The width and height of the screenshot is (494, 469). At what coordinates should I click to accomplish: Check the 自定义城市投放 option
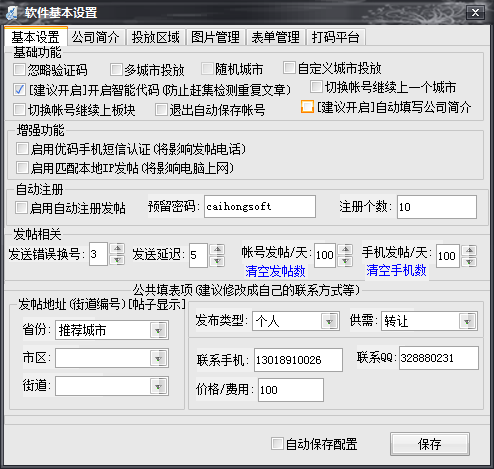[x=289, y=68]
